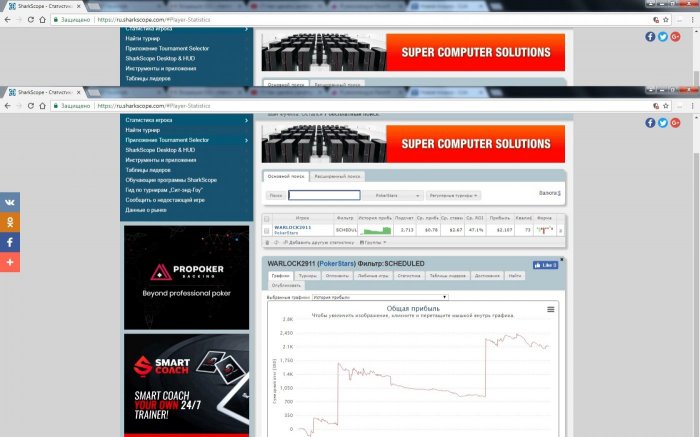The height and width of the screenshot is (437, 700).
Task: Open Найти турнир in back window sidebar
Action: 142,38
